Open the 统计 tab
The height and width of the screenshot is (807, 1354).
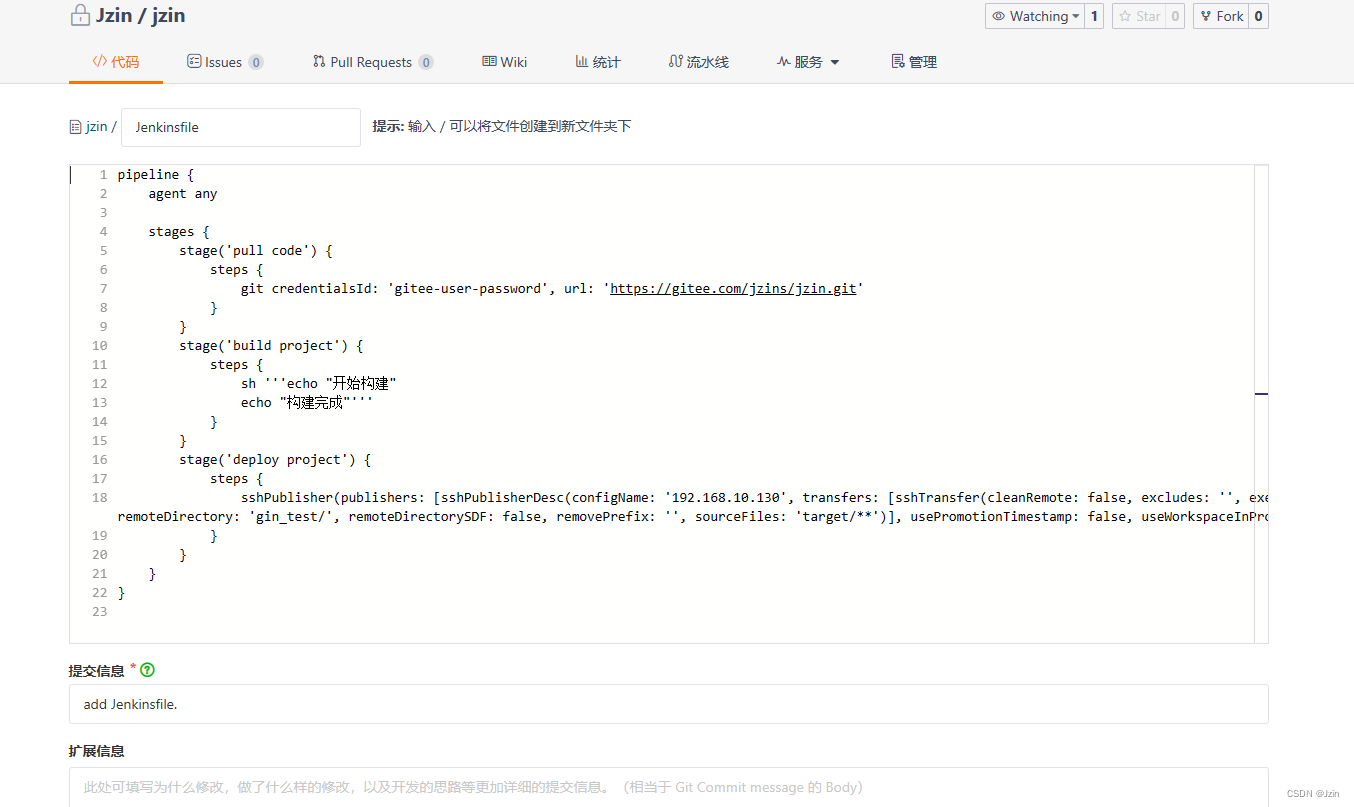point(598,62)
